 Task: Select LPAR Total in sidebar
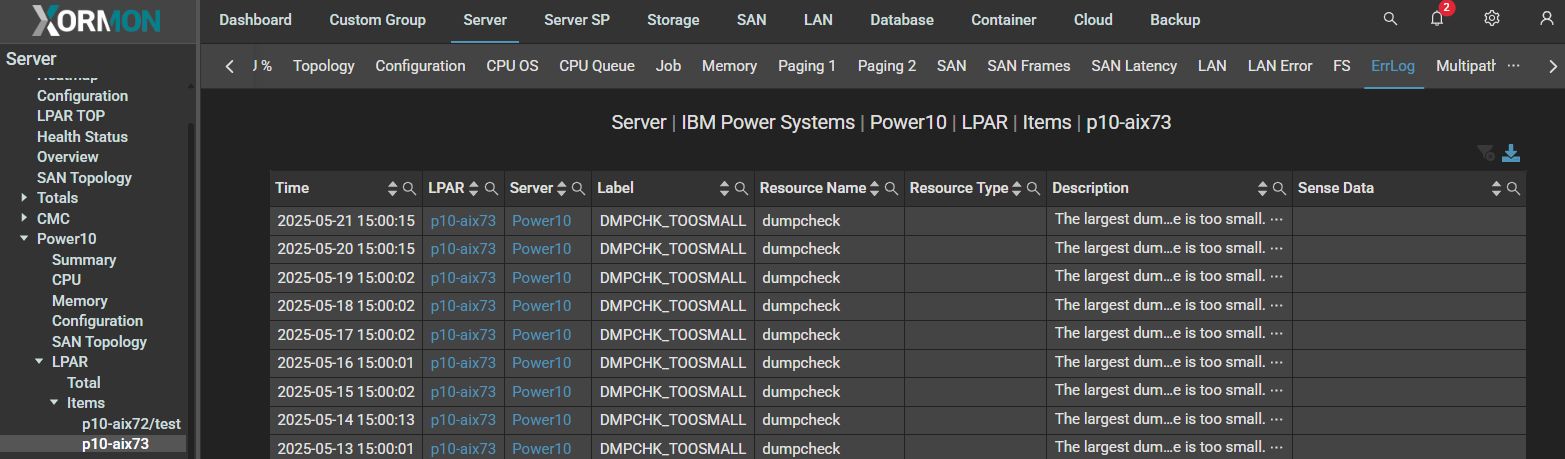tap(84, 383)
